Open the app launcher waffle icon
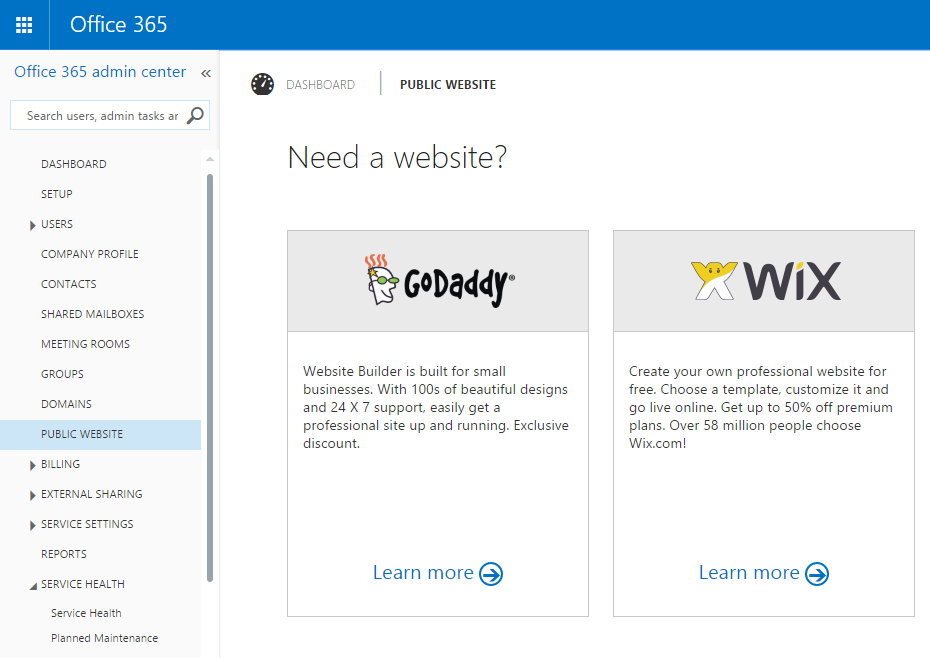Screen dimensions: 930x658 click(x=24, y=25)
